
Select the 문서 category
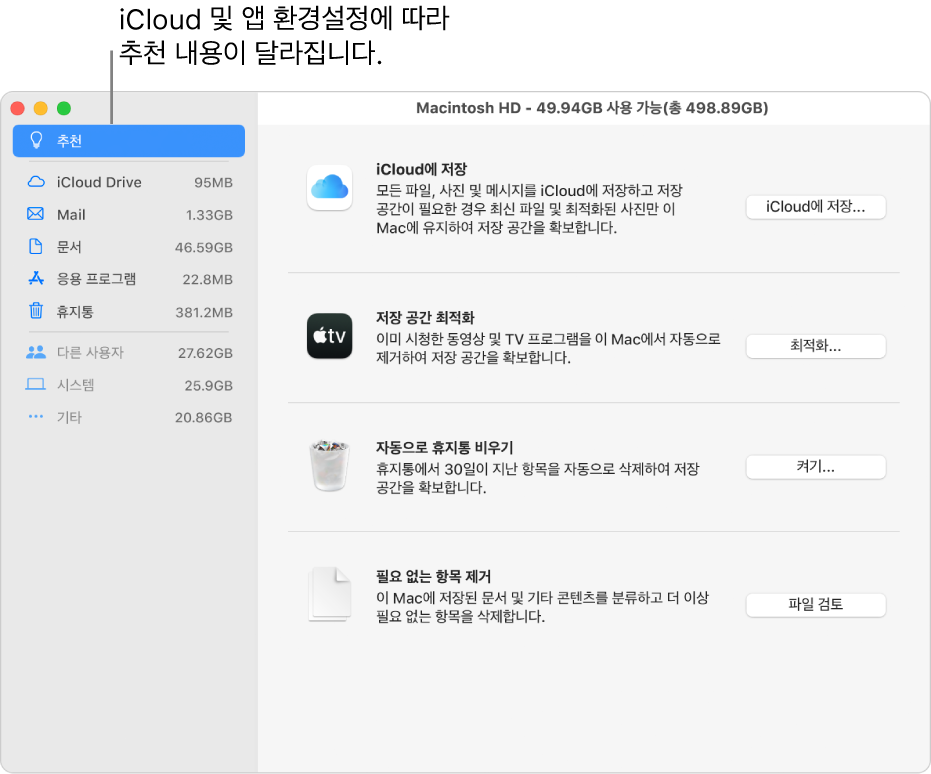pyautogui.click(x=129, y=246)
